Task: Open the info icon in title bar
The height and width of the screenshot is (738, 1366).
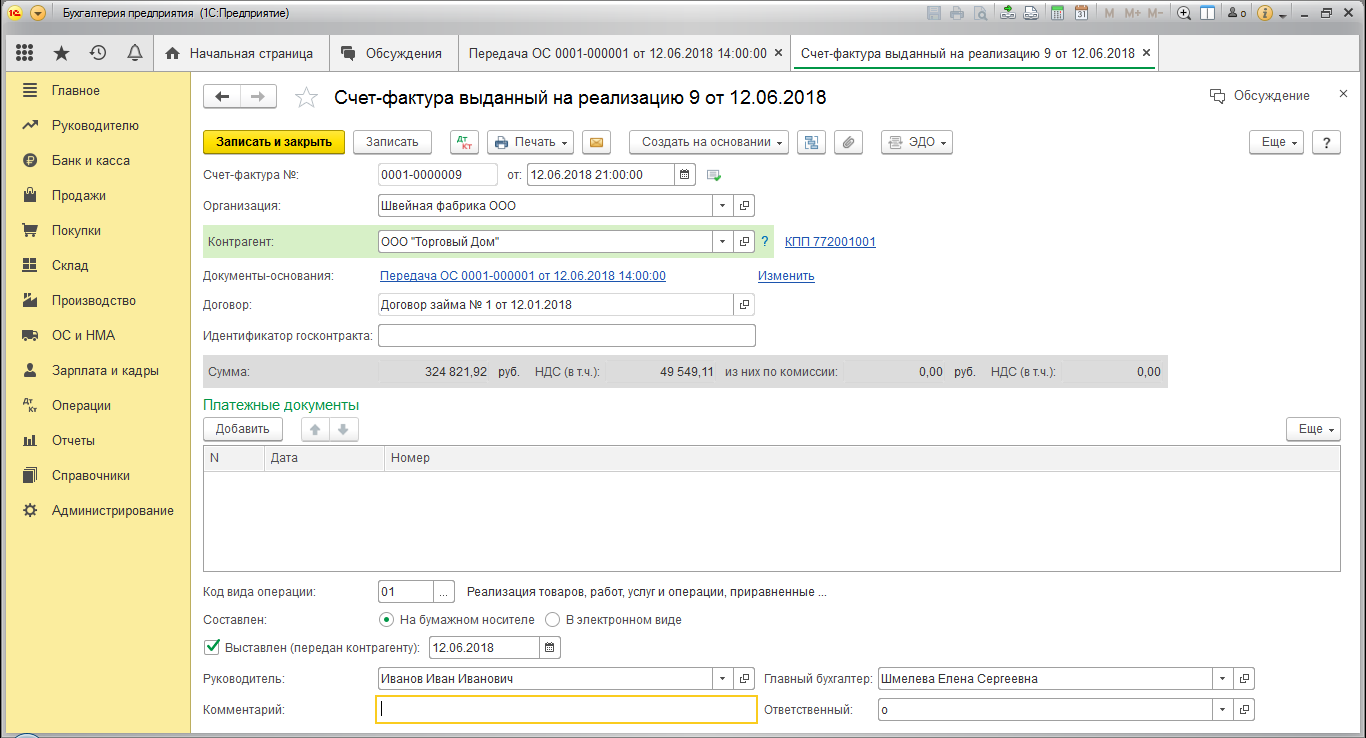Action: [x=1265, y=13]
